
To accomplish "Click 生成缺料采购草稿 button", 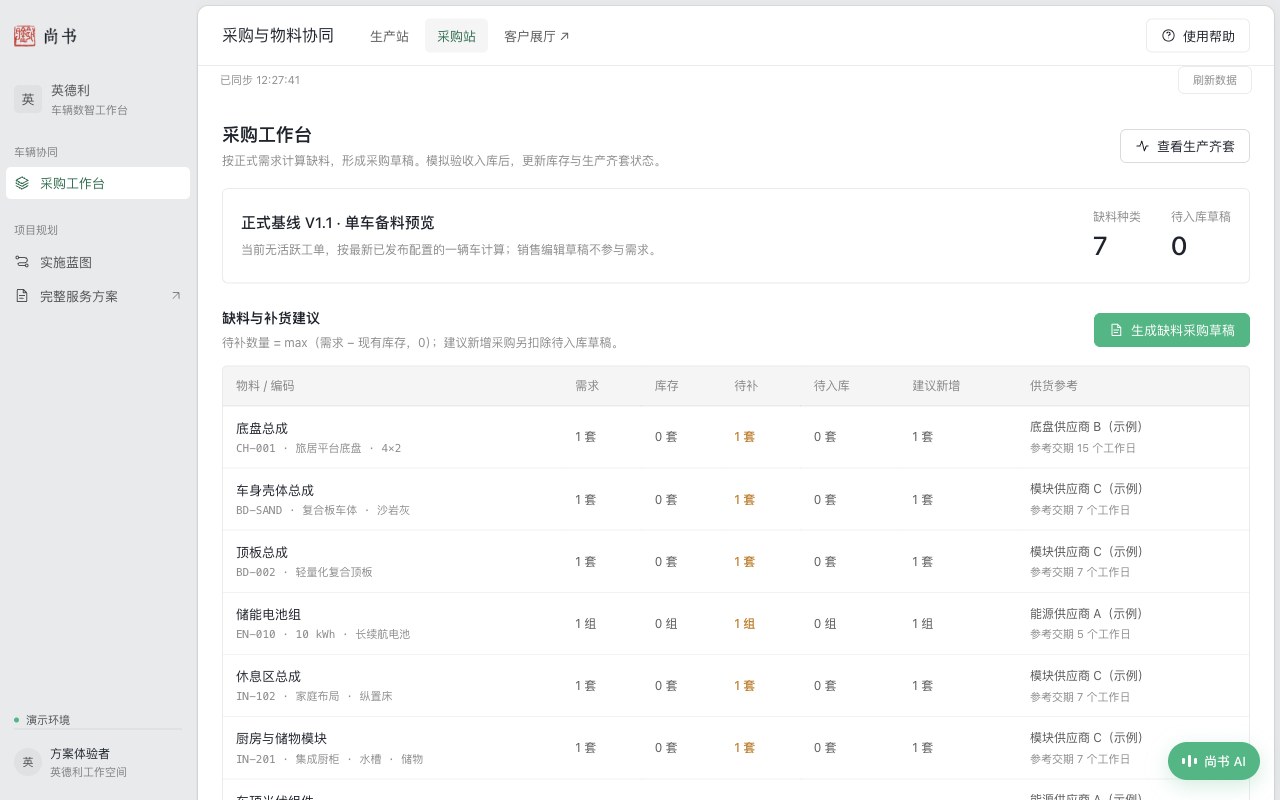I will click(1172, 330).
